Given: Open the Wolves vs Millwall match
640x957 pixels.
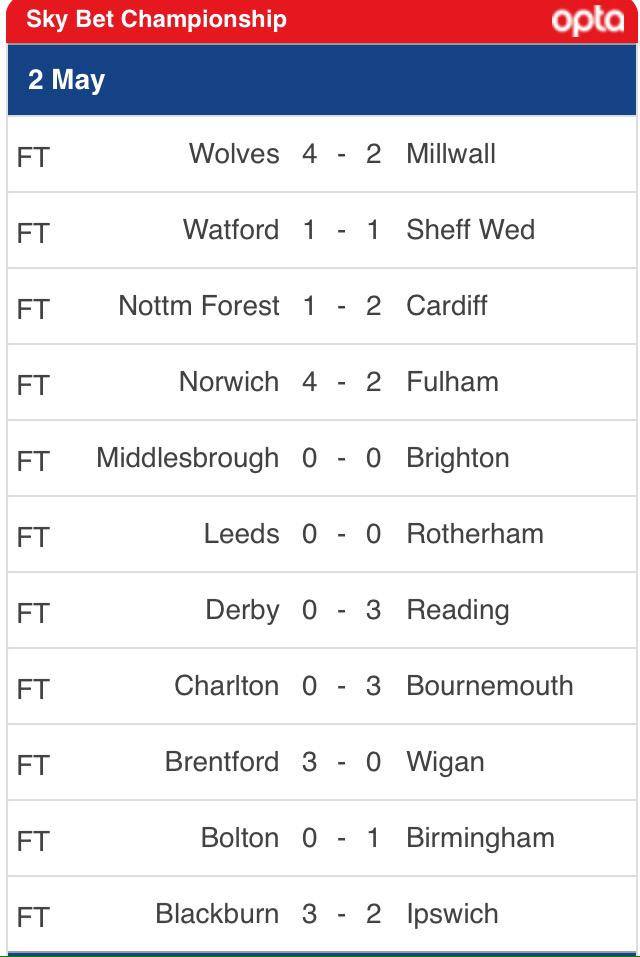Looking at the screenshot, I should 322,154.
